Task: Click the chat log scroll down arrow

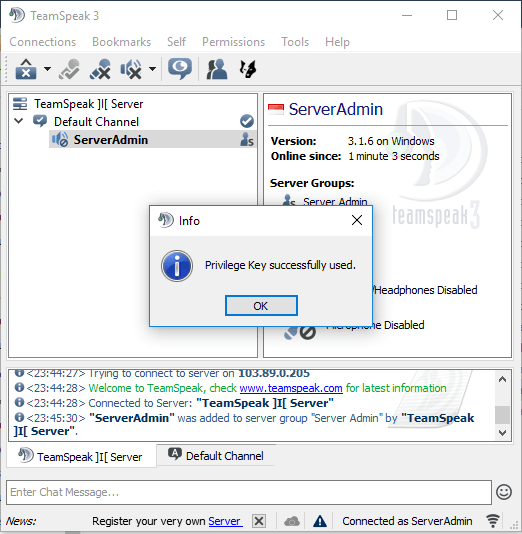Action: click(x=502, y=433)
